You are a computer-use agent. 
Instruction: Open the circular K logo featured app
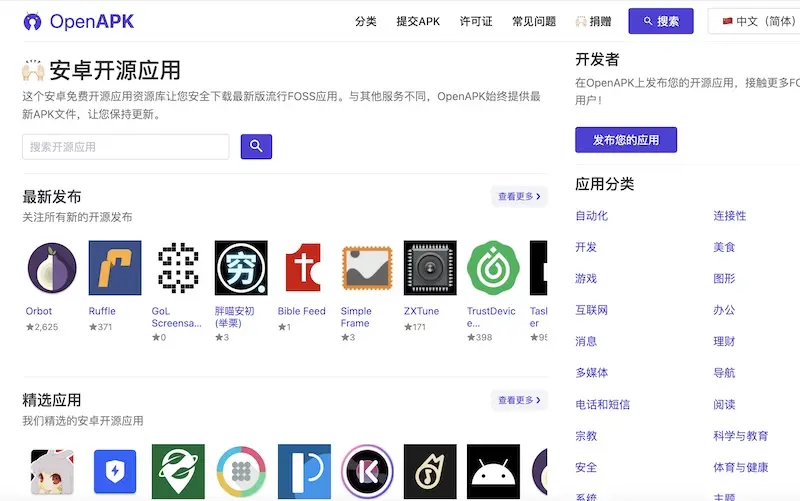coord(367,471)
